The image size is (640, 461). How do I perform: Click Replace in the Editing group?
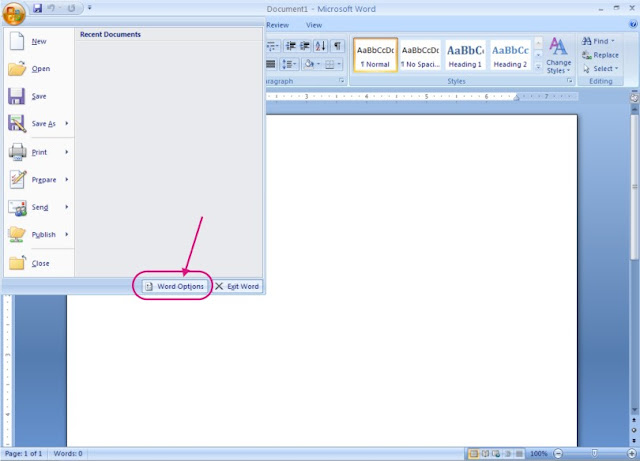point(600,55)
